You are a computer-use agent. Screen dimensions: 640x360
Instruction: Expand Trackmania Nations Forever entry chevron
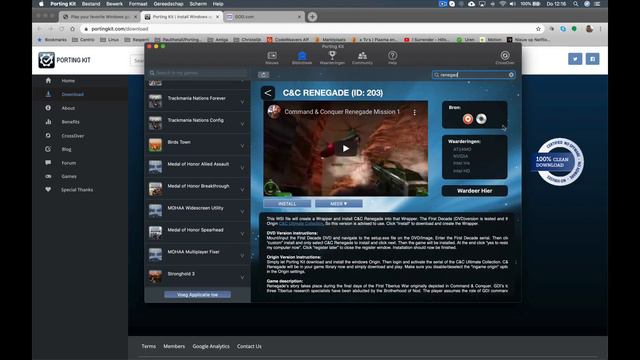(x=242, y=102)
